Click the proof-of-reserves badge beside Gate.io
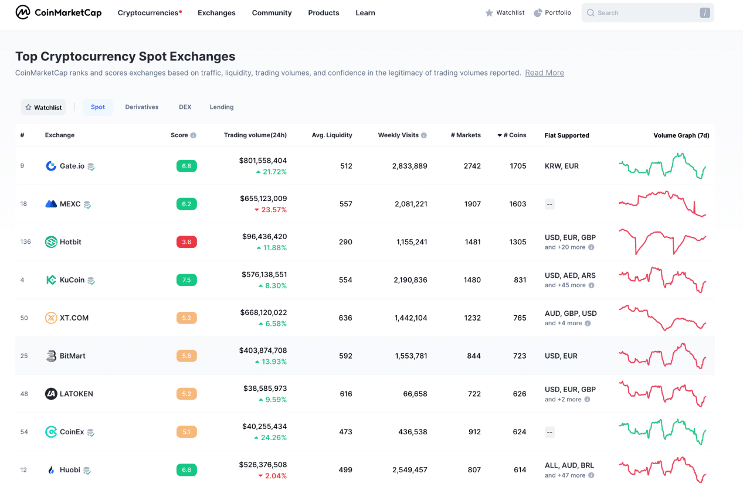 pos(91,166)
